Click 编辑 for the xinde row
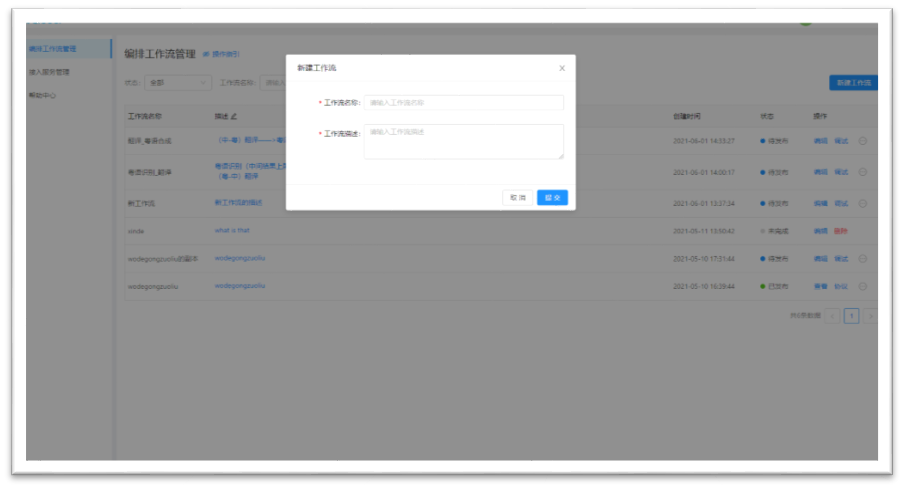Viewport: 904px width, 489px height. [820, 231]
